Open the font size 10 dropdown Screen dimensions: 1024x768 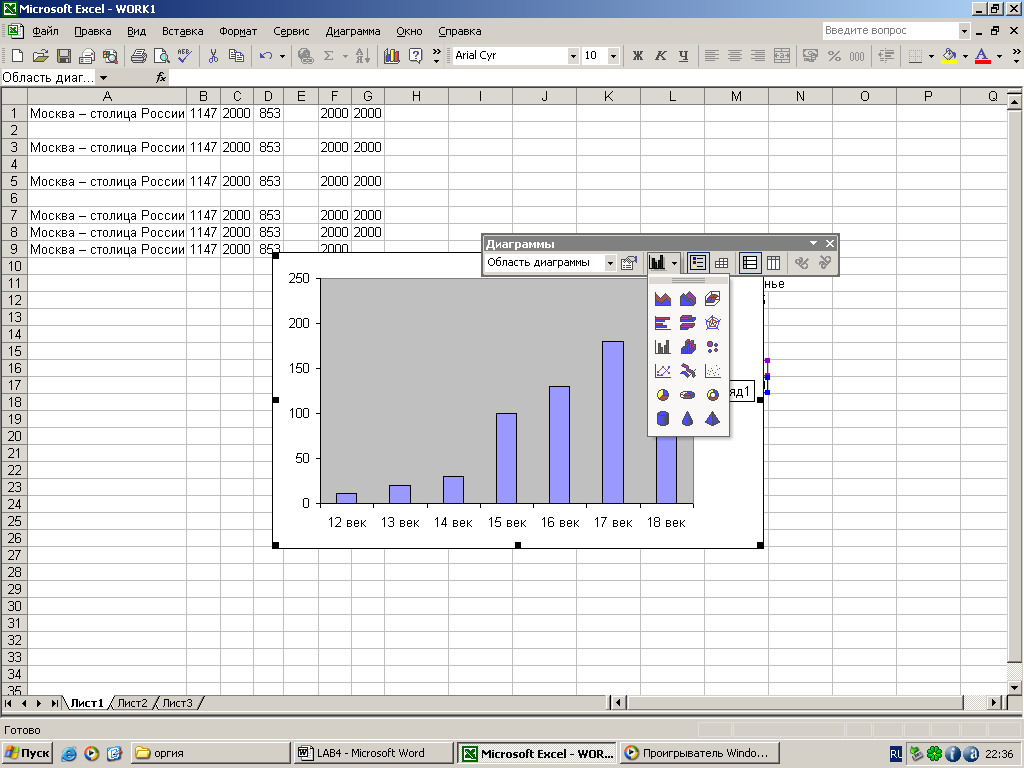[613, 56]
